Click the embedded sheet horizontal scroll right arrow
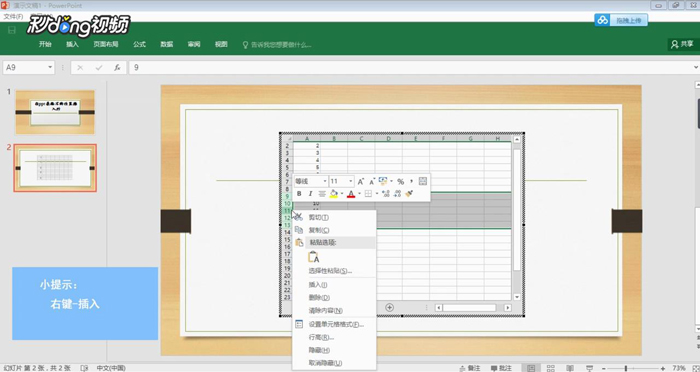The height and width of the screenshot is (372, 700). tap(508, 308)
